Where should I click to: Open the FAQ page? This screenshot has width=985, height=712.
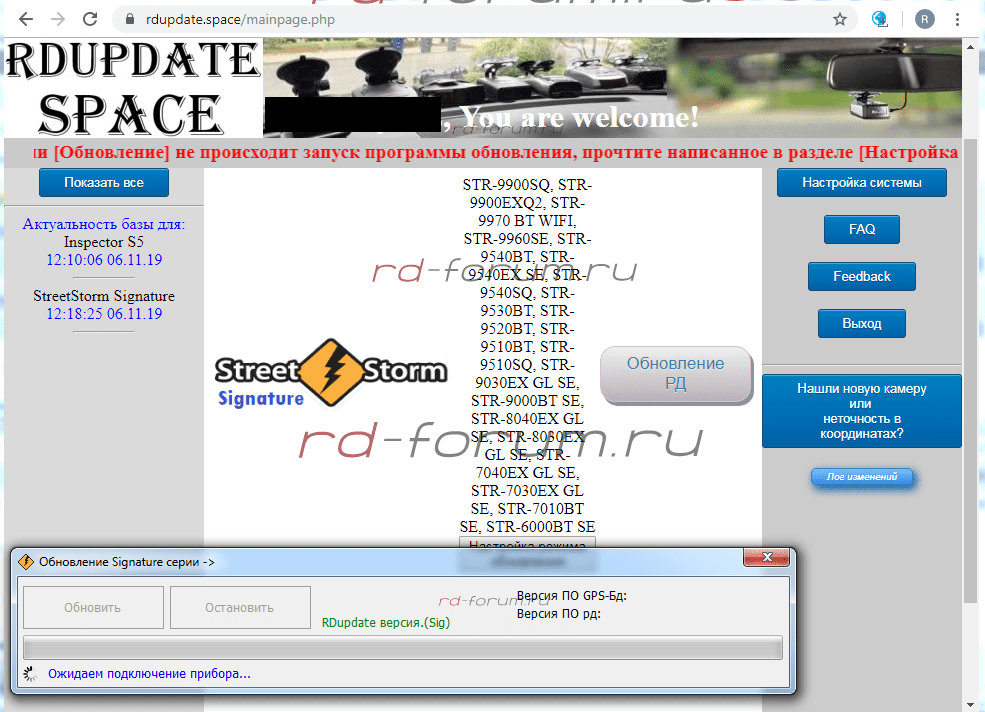click(861, 229)
